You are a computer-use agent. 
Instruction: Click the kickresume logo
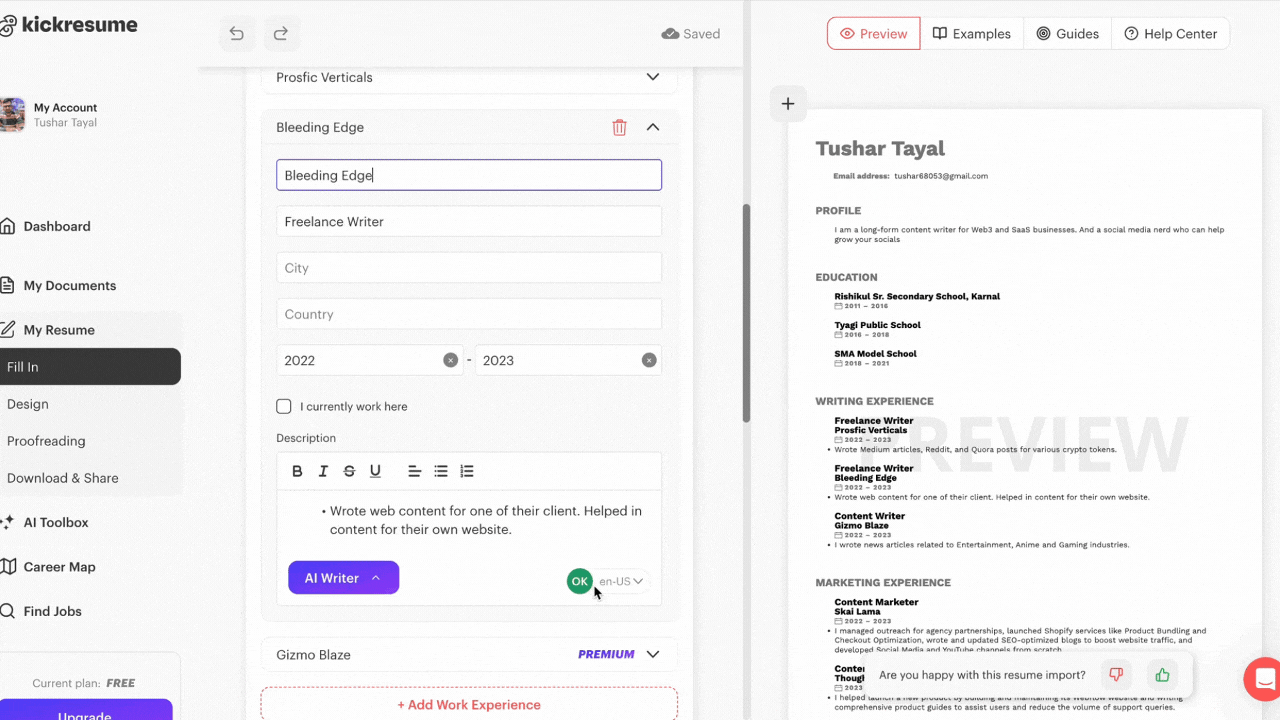[x=68, y=25]
